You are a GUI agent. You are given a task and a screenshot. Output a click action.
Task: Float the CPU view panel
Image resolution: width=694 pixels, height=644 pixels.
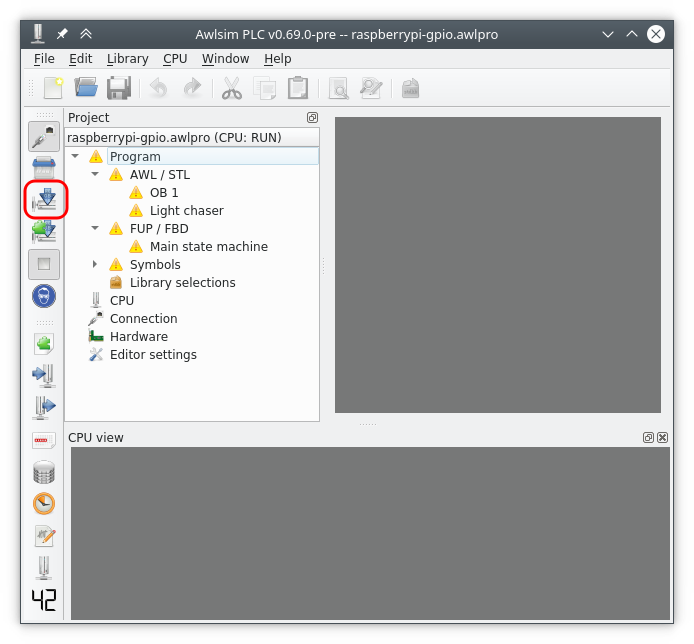pos(648,437)
